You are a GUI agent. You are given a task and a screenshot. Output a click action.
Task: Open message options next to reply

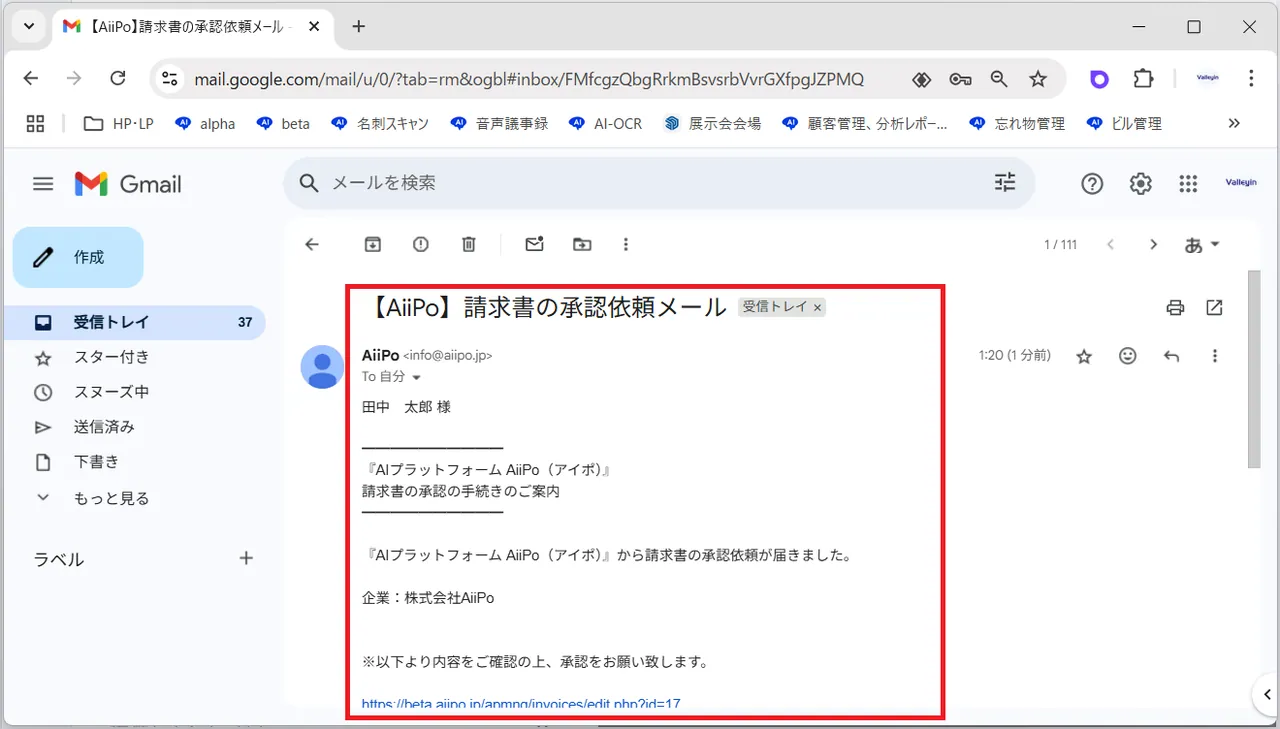[x=1215, y=356]
